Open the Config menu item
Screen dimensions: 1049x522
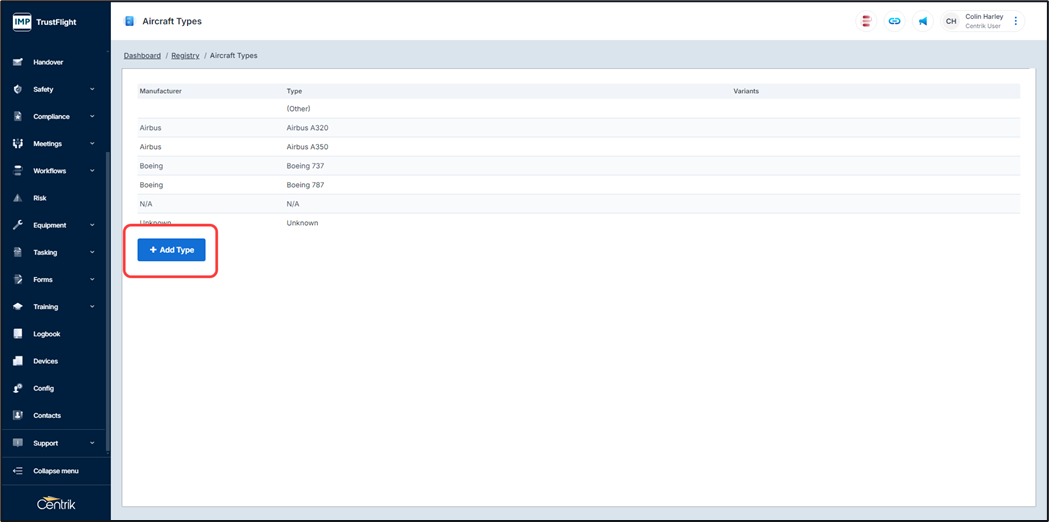(43, 388)
